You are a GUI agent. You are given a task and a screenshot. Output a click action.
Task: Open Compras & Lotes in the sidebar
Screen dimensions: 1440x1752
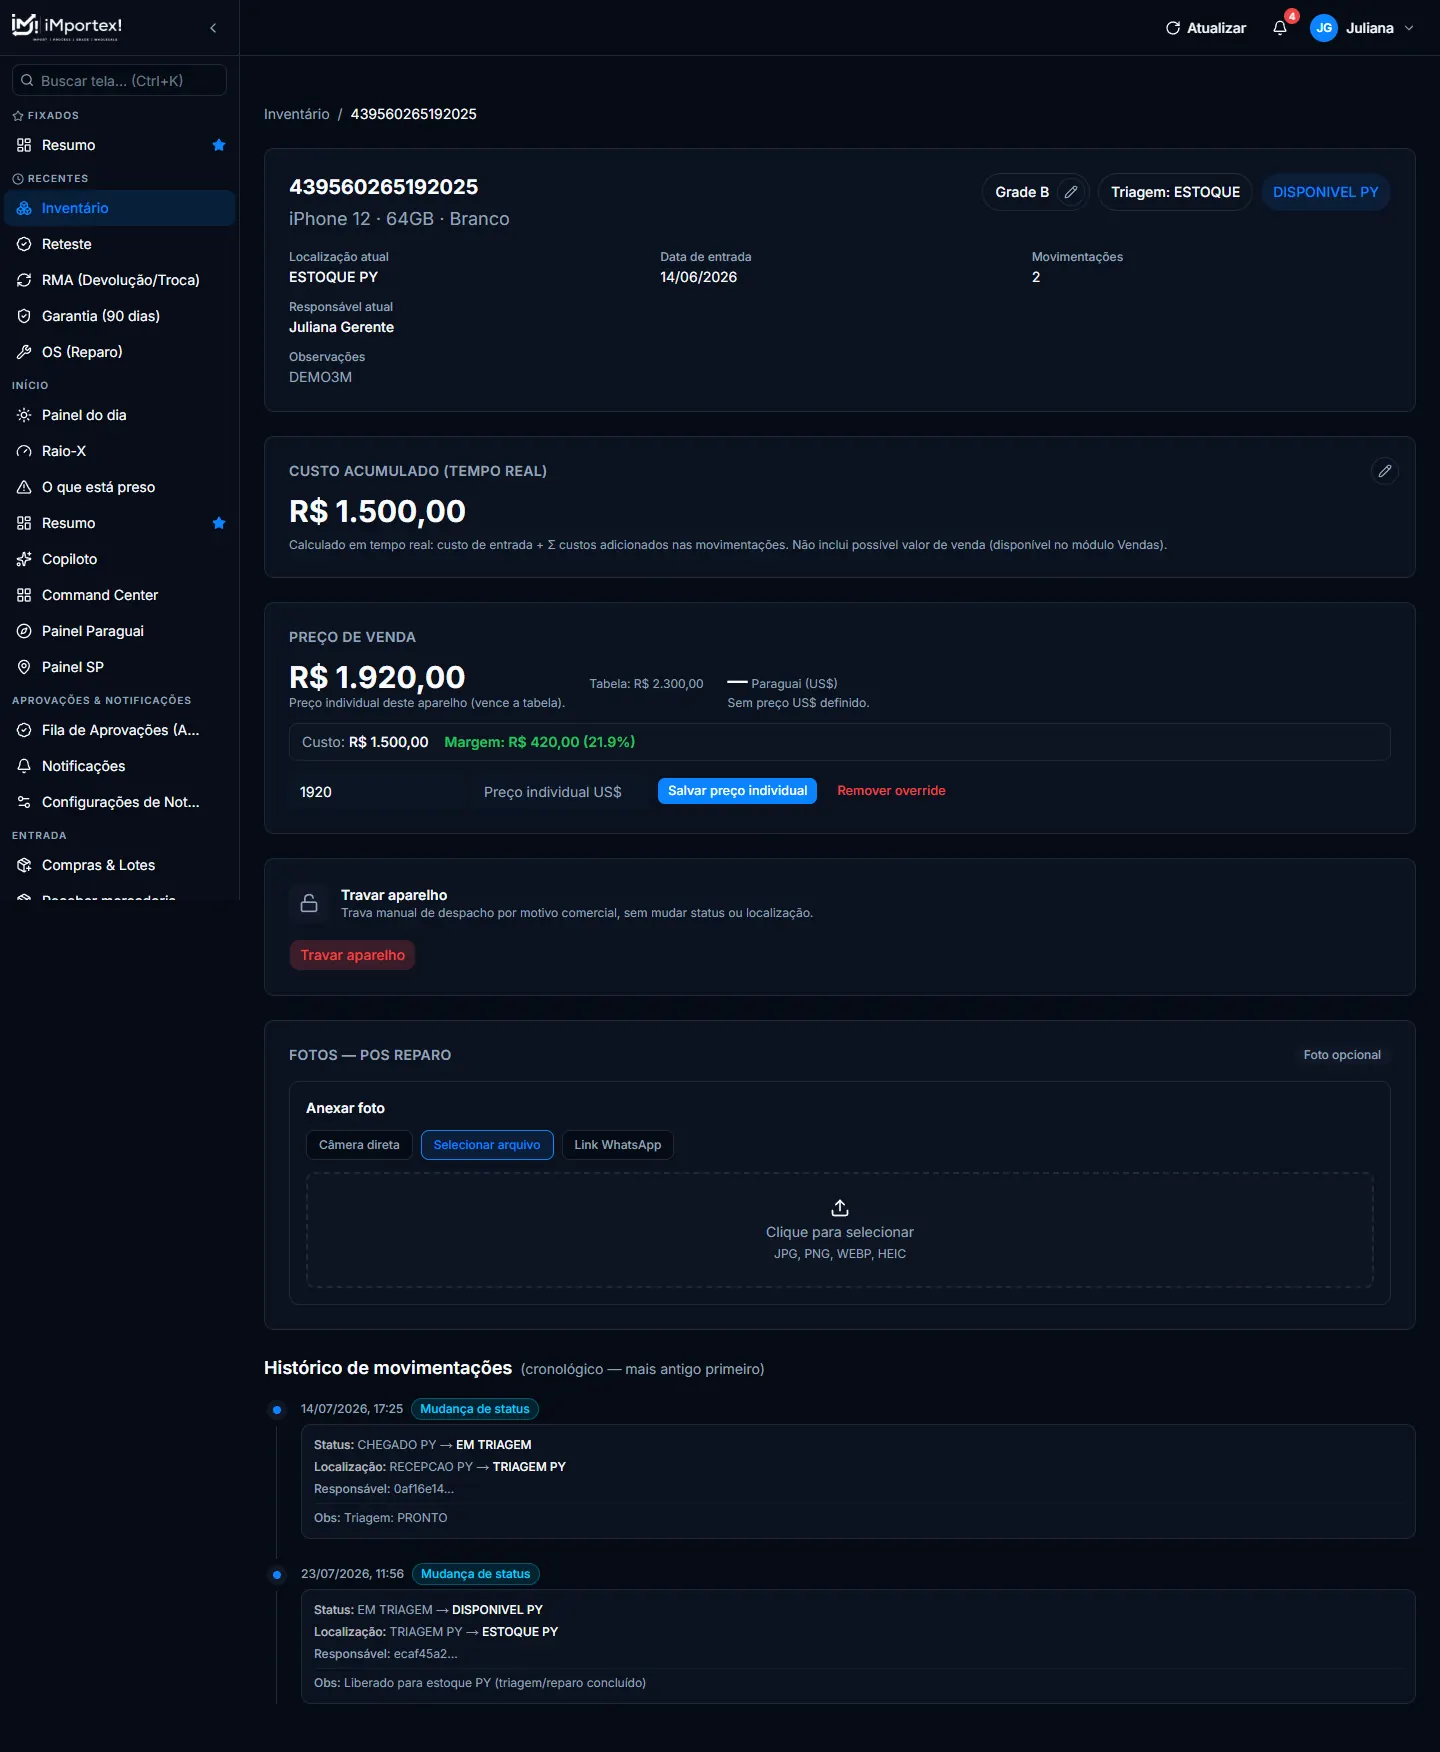coord(120,865)
